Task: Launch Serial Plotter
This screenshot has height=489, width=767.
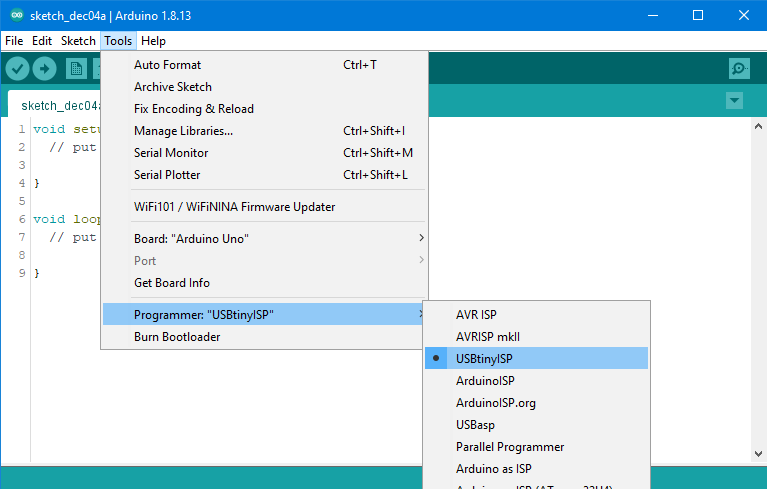Action: [264, 175]
